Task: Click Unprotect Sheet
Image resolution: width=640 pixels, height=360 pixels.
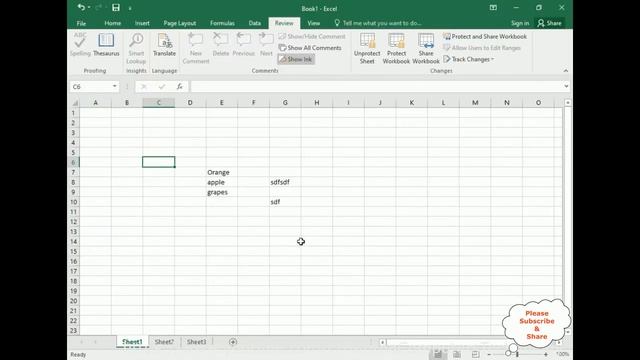Action: tap(367, 48)
